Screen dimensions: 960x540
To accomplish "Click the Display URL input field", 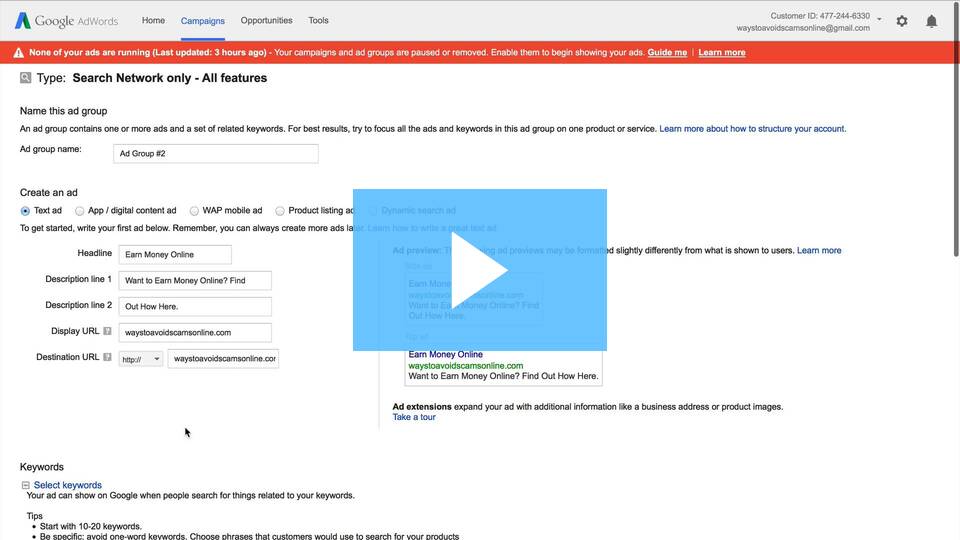I will (x=195, y=332).
